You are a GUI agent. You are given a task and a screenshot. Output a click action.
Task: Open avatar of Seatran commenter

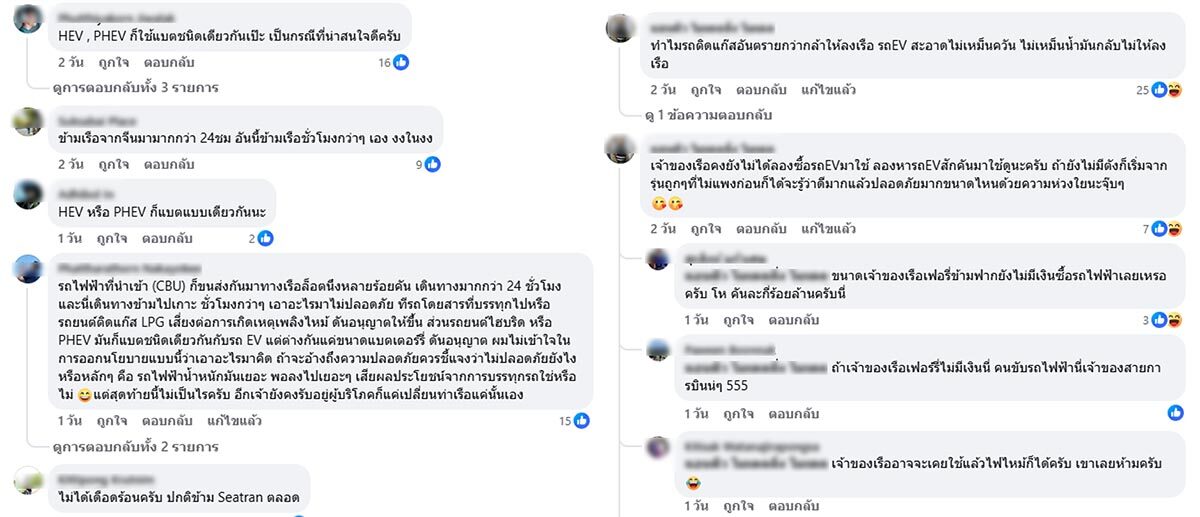pos(28,481)
